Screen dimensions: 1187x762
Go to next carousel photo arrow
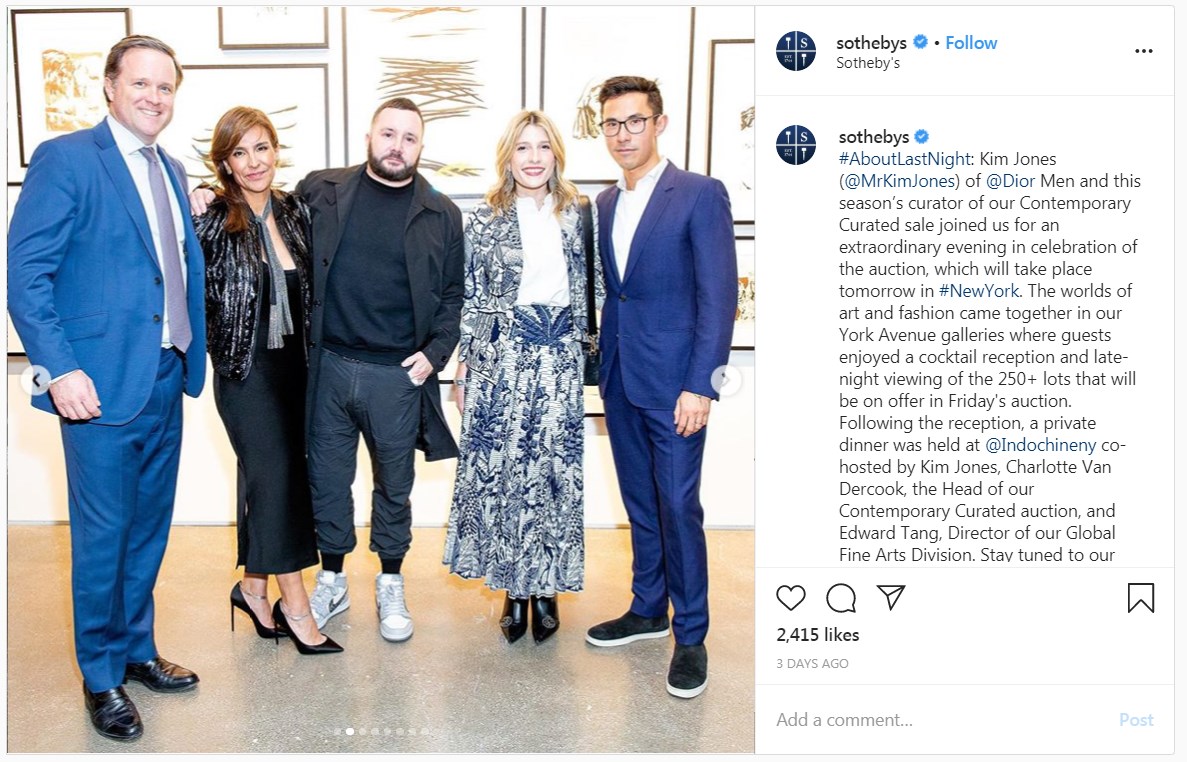coord(725,380)
